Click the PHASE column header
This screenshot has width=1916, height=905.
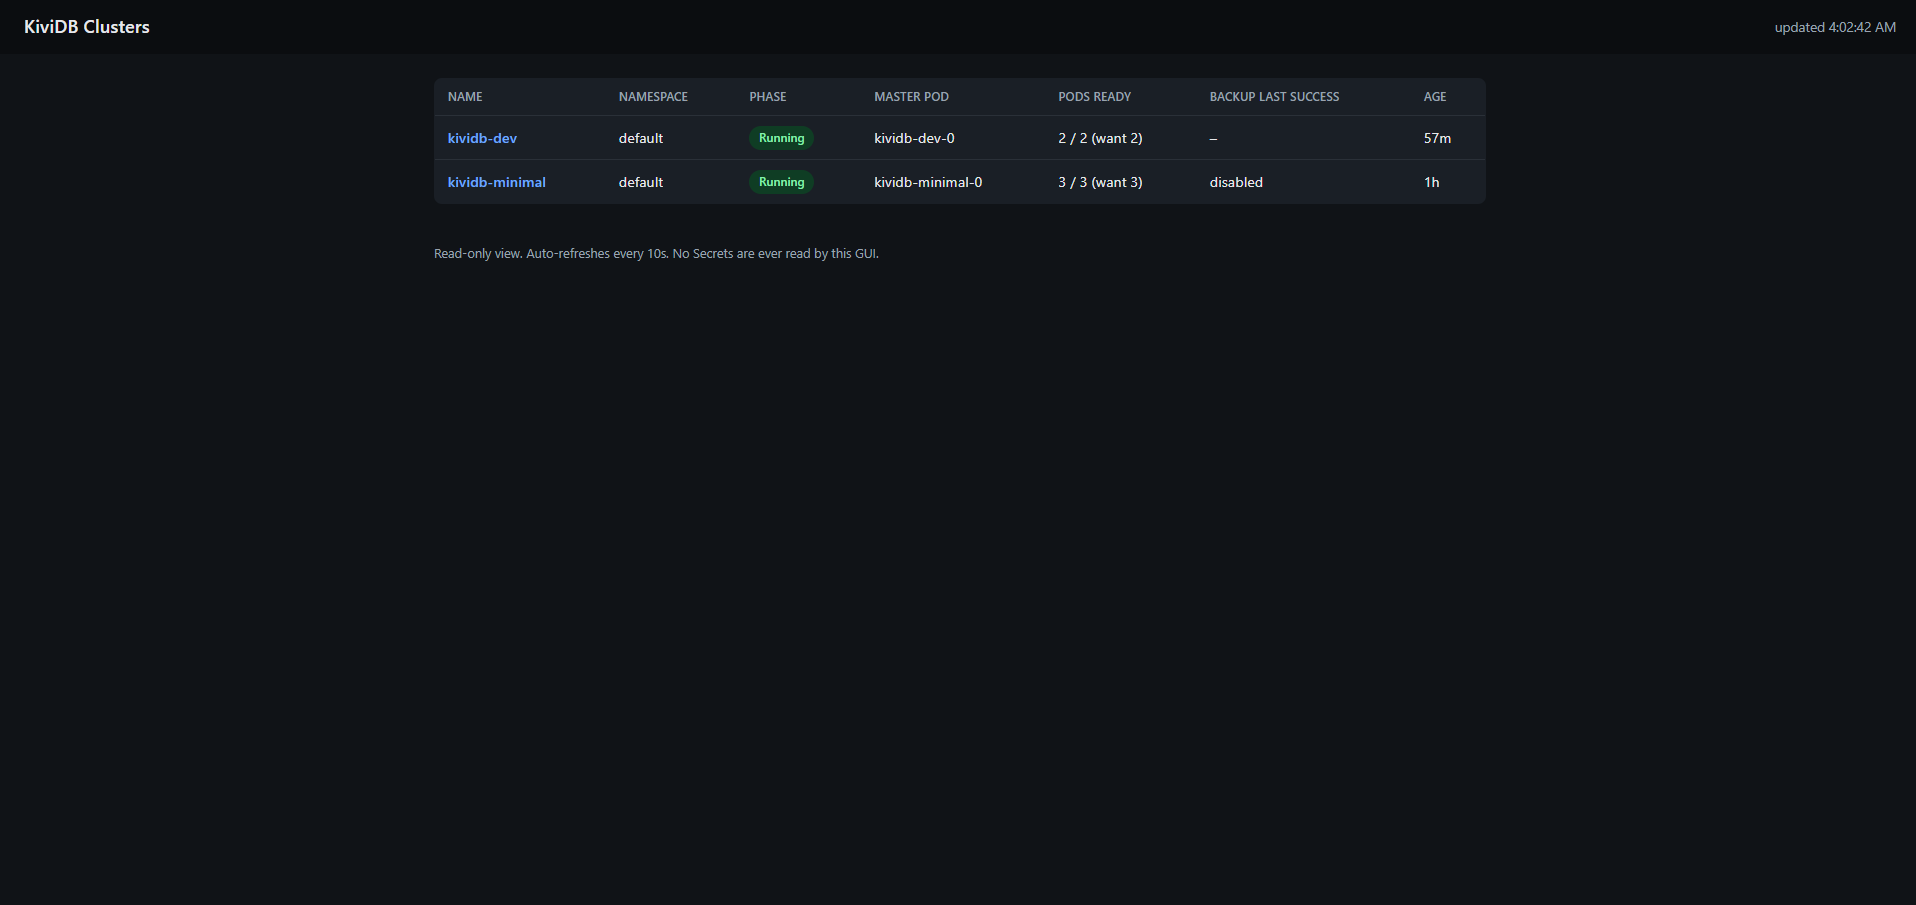point(768,97)
